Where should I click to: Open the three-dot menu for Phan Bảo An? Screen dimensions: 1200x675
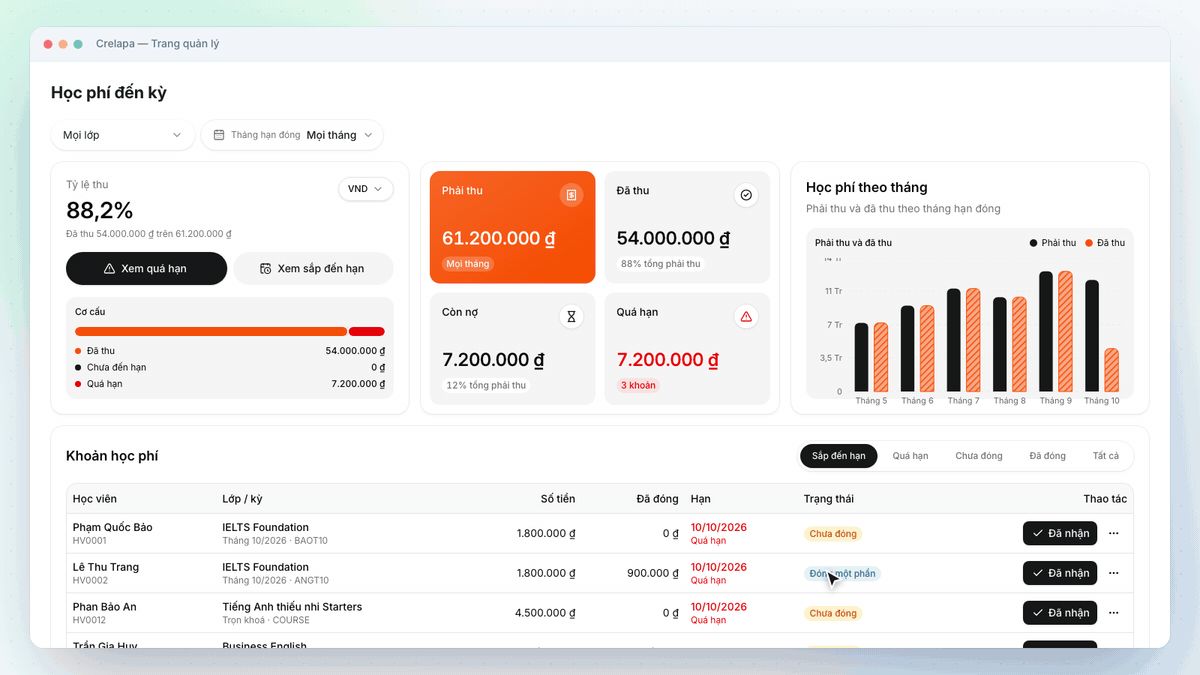pyautogui.click(x=1114, y=613)
